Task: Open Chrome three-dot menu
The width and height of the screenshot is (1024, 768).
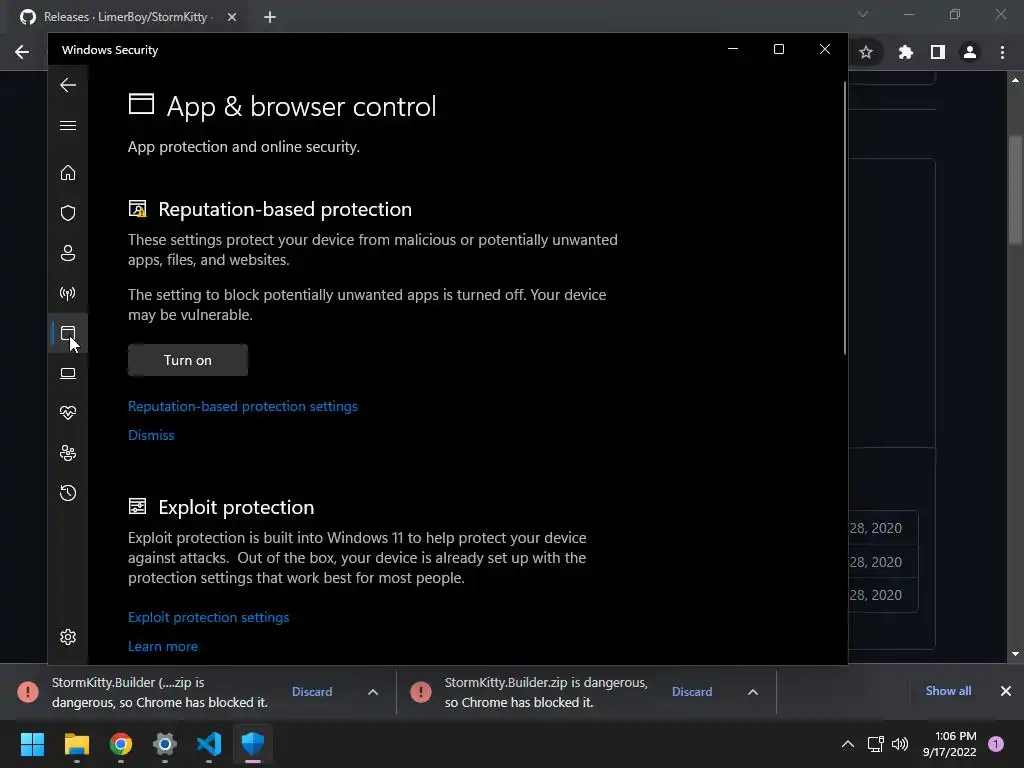Action: pyautogui.click(x=1002, y=52)
